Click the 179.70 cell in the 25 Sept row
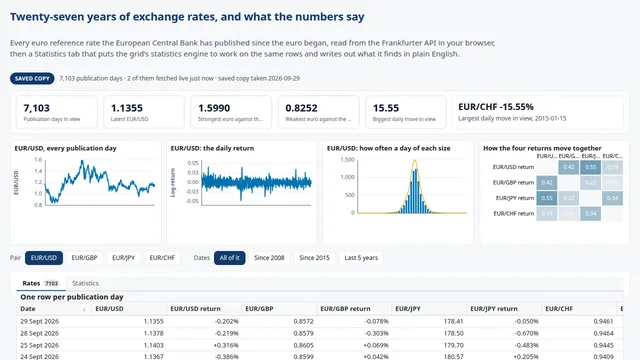The width and height of the screenshot is (640, 360). pyautogui.click(x=429, y=345)
